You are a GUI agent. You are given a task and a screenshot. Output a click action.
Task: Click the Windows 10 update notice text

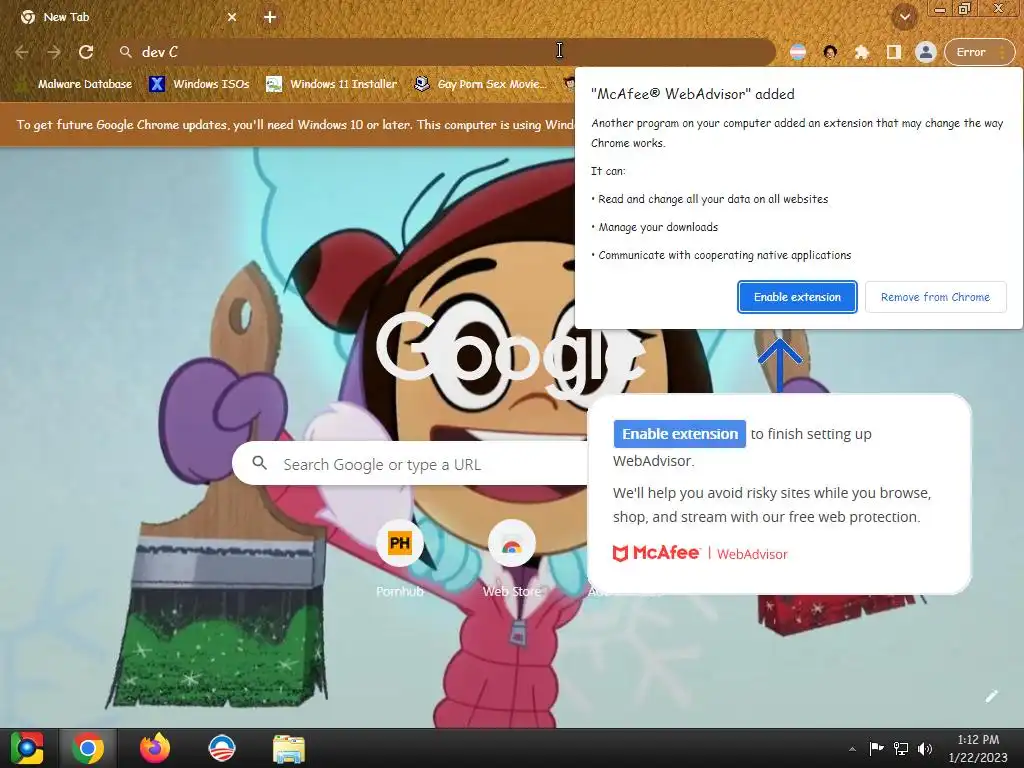tap(295, 125)
